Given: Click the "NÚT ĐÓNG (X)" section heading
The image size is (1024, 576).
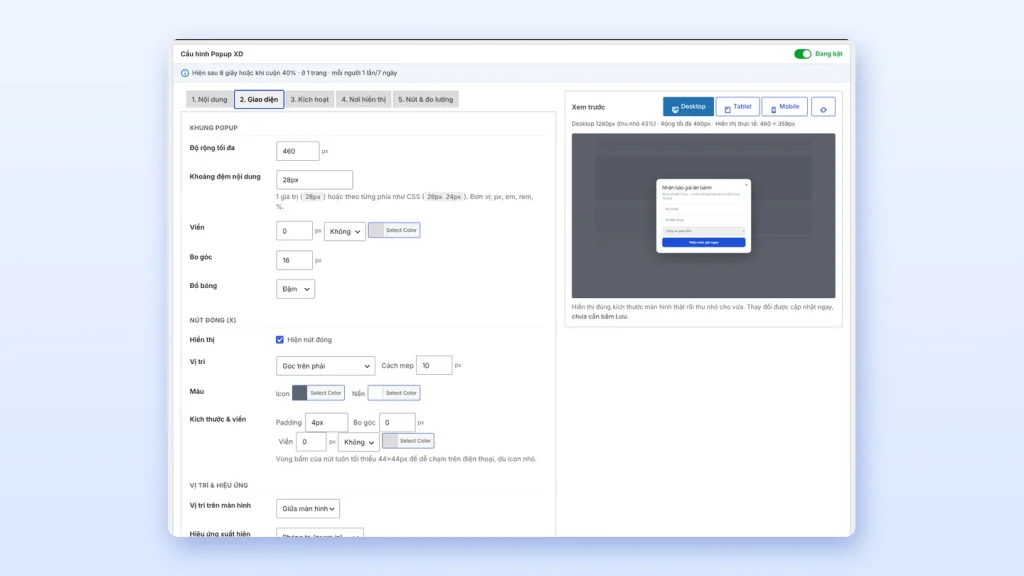Looking at the screenshot, I should click(x=213, y=320).
